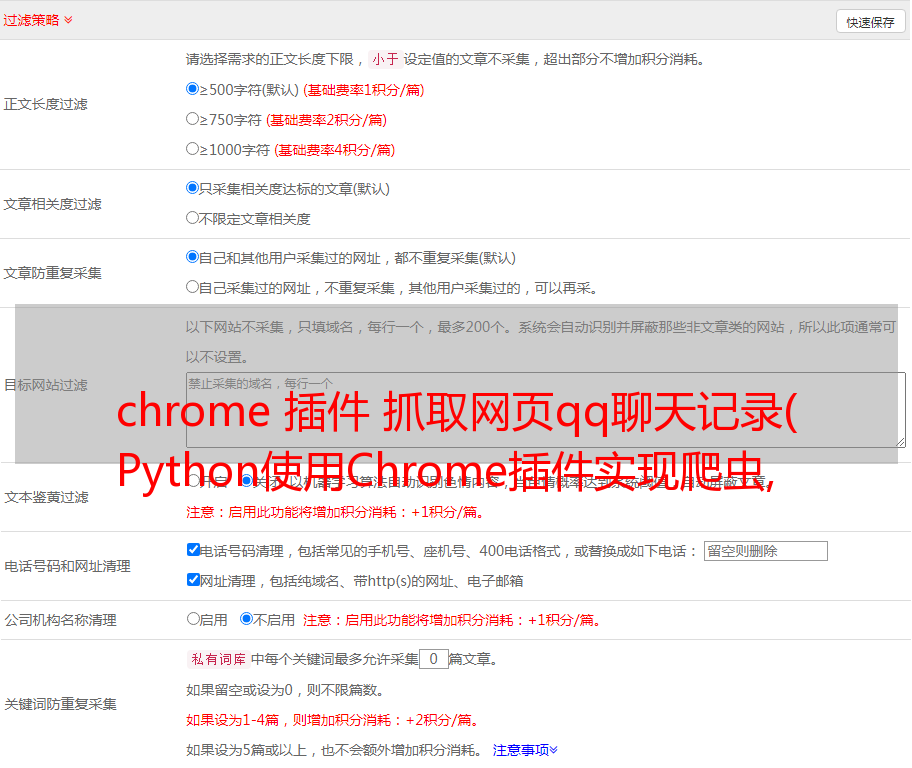The height and width of the screenshot is (768, 912).
Task: Select the ≥1000字符 radio option
Action: [192, 148]
